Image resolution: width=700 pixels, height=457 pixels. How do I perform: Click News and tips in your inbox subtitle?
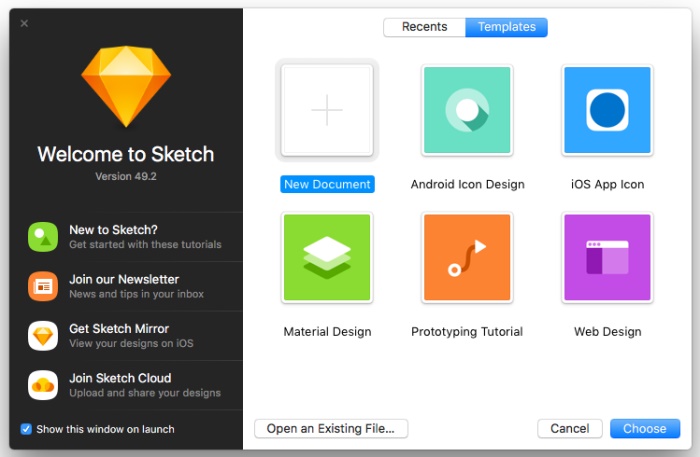(136, 294)
